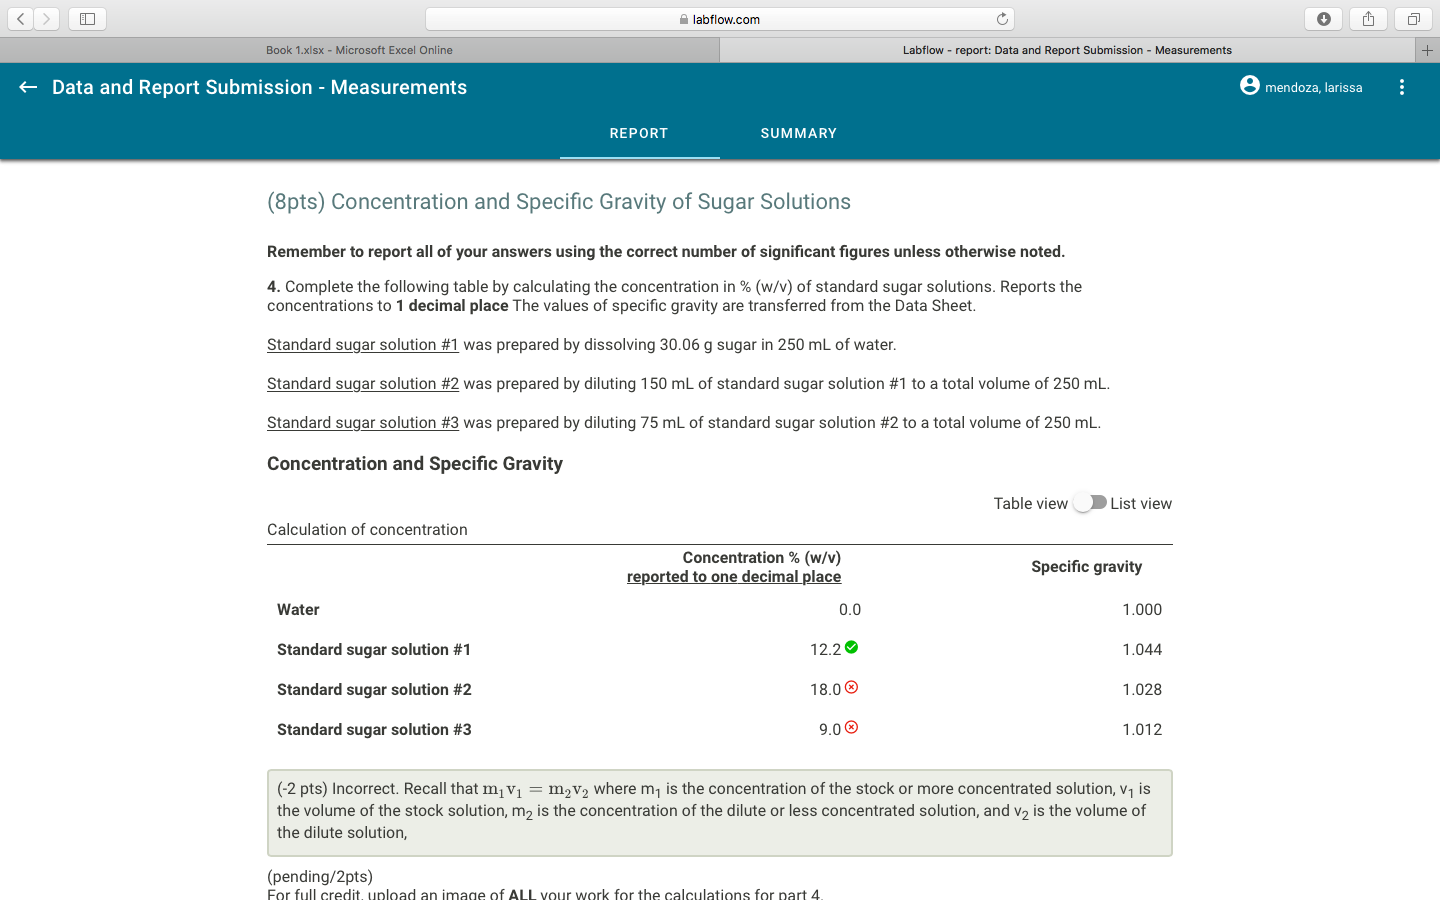Toggle between Table view and List view
The width and height of the screenshot is (1440, 900).
[x=1089, y=503]
